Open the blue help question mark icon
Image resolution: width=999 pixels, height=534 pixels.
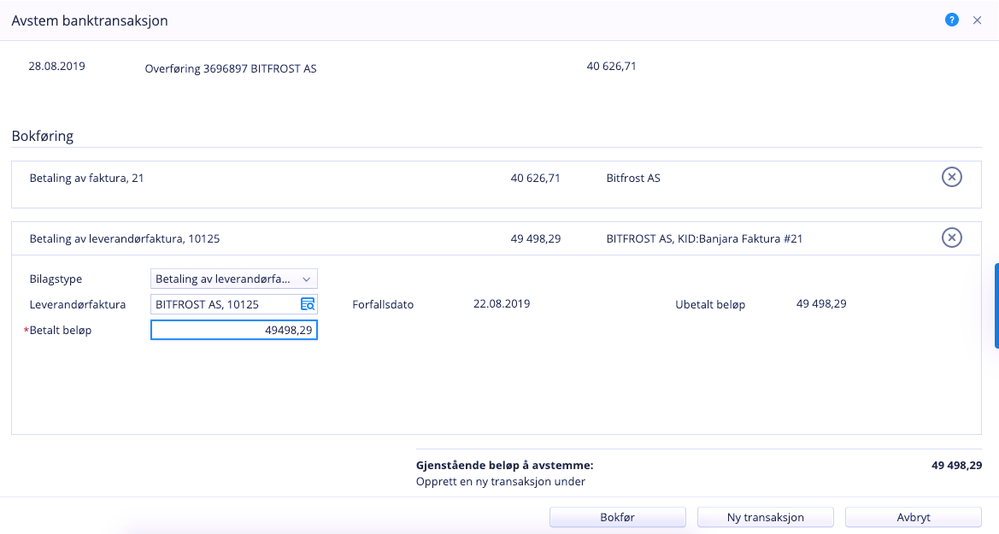[x=951, y=20]
